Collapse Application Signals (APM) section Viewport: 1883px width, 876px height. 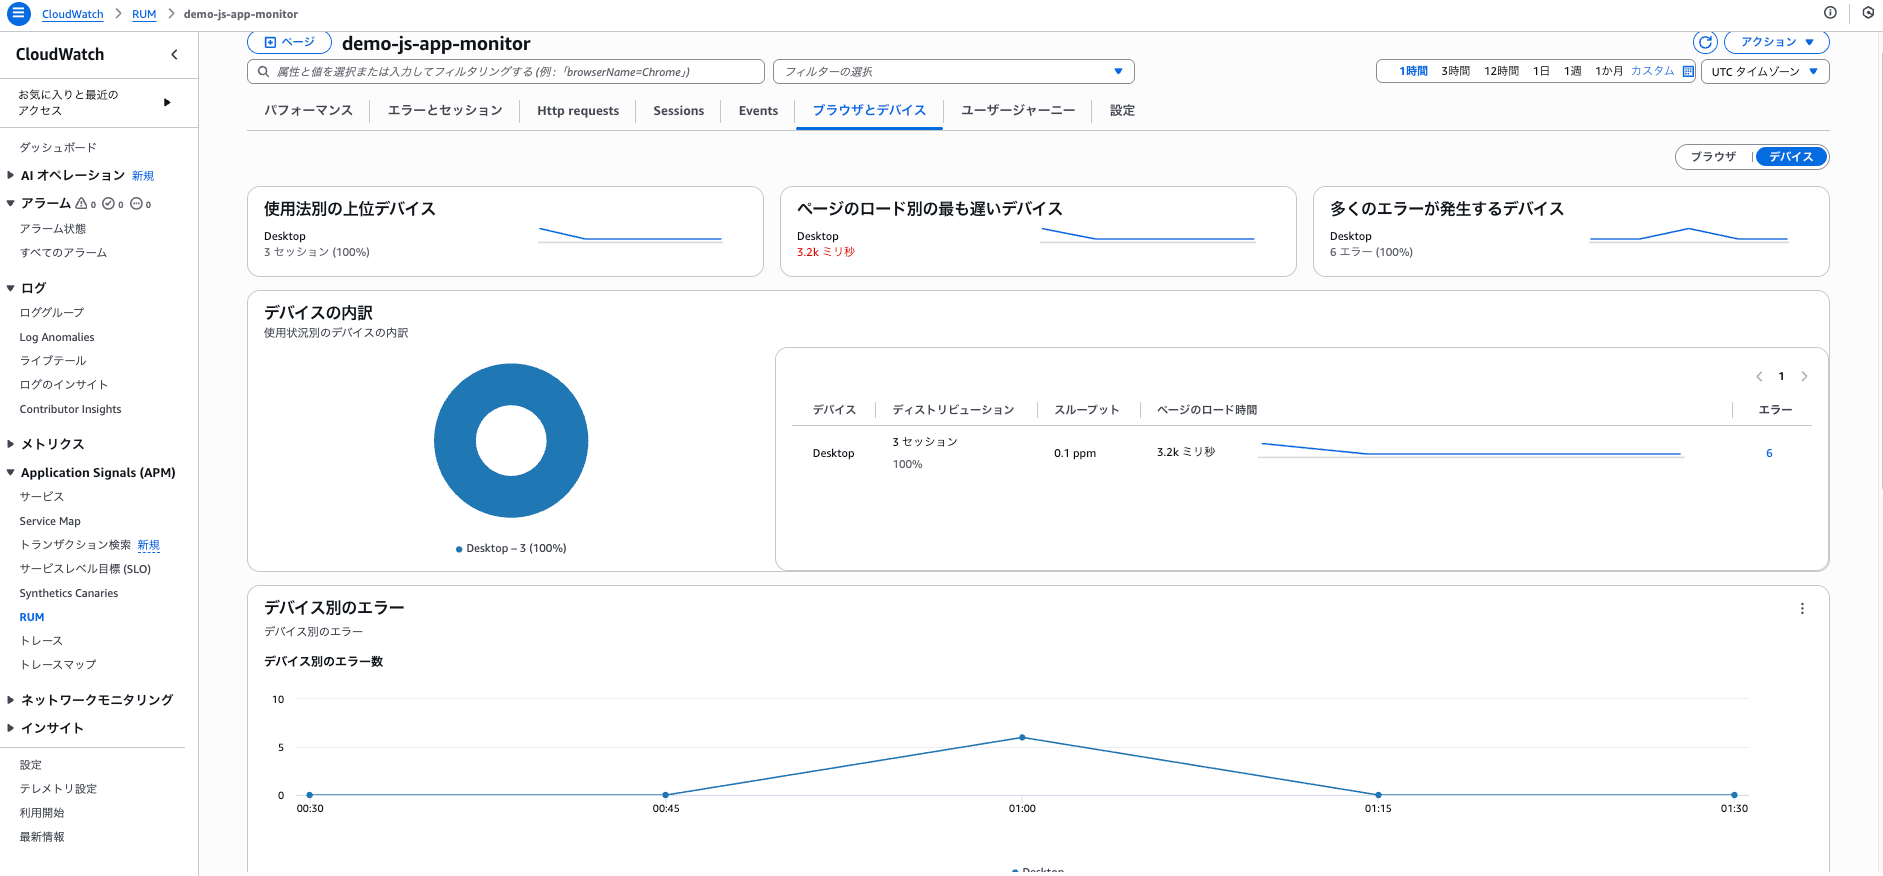pyautogui.click(x=10, y=472)
